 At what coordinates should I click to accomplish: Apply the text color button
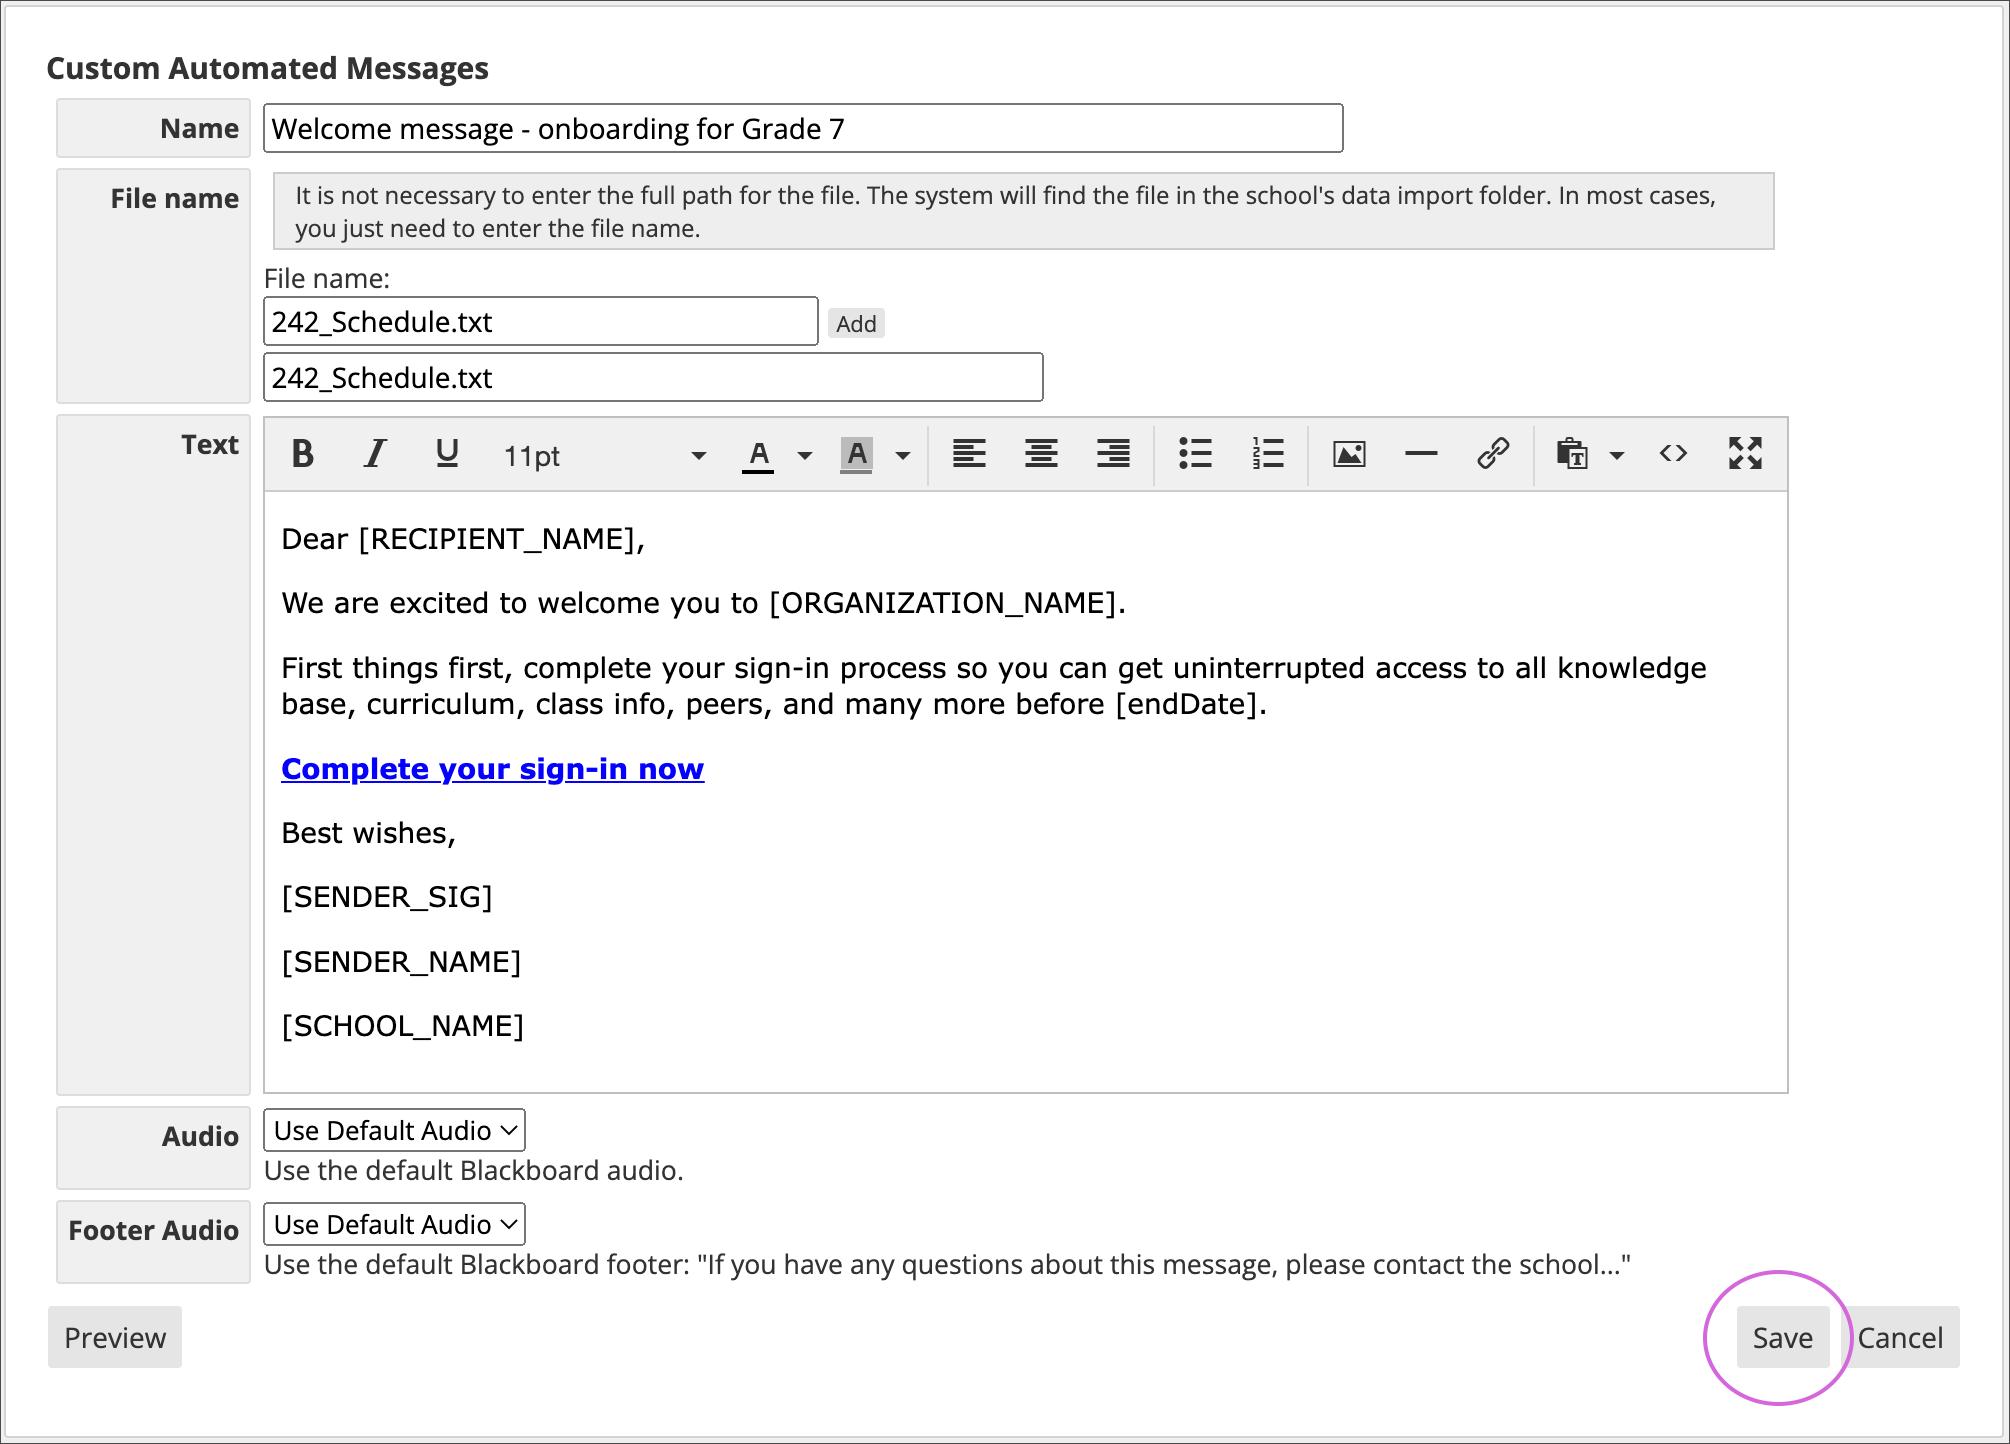pos(758,456)
